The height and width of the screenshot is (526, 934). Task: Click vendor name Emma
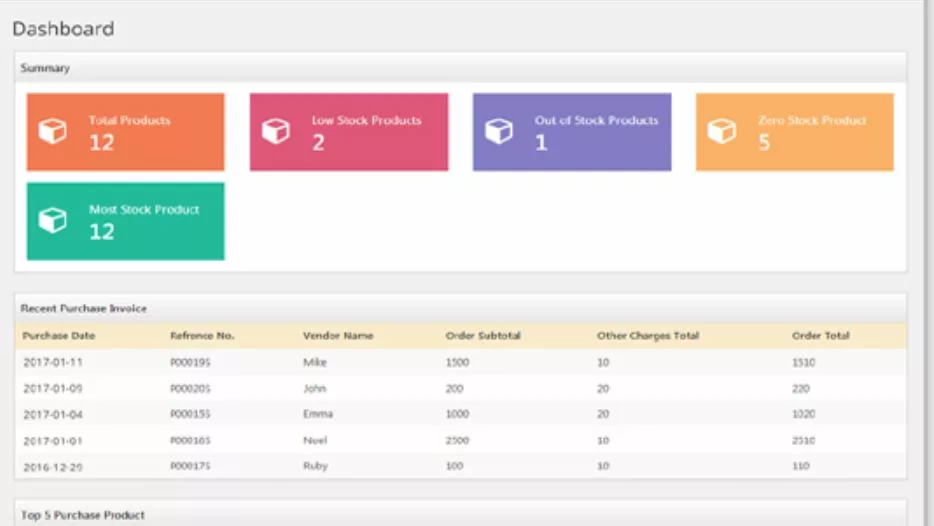pos(317,414)
